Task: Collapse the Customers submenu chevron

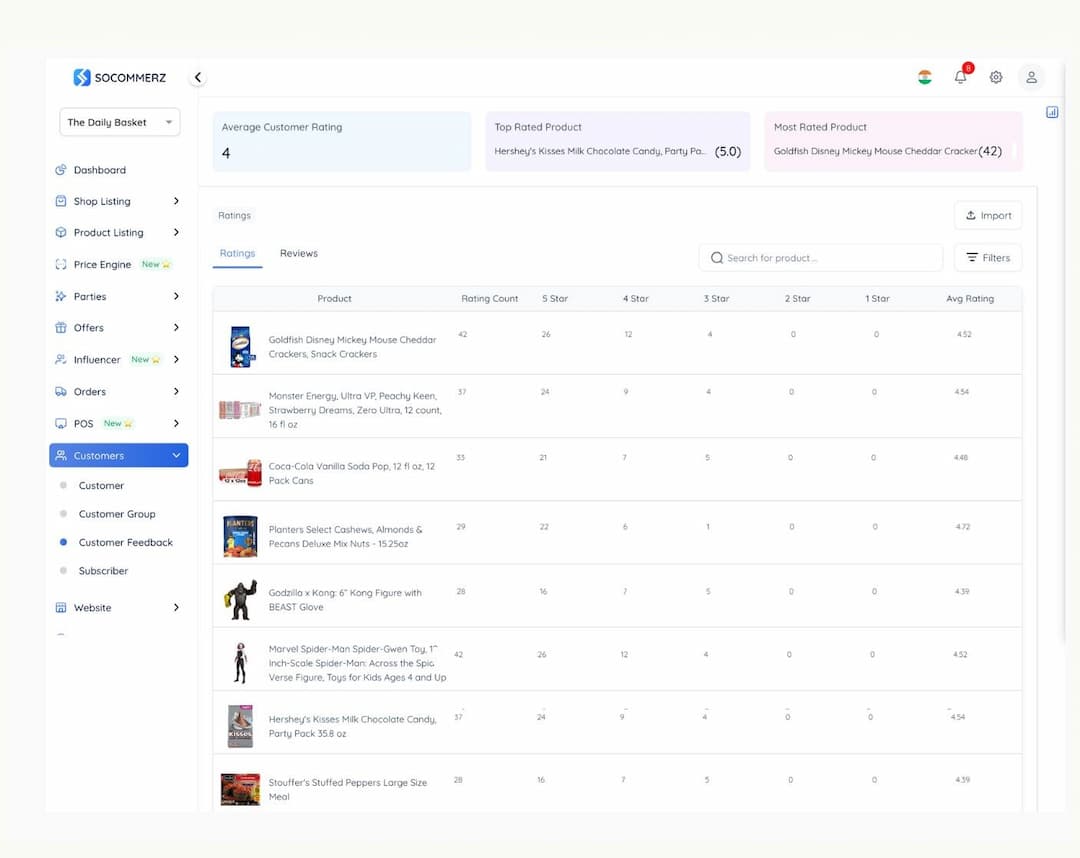Action: tap(176, 455)
